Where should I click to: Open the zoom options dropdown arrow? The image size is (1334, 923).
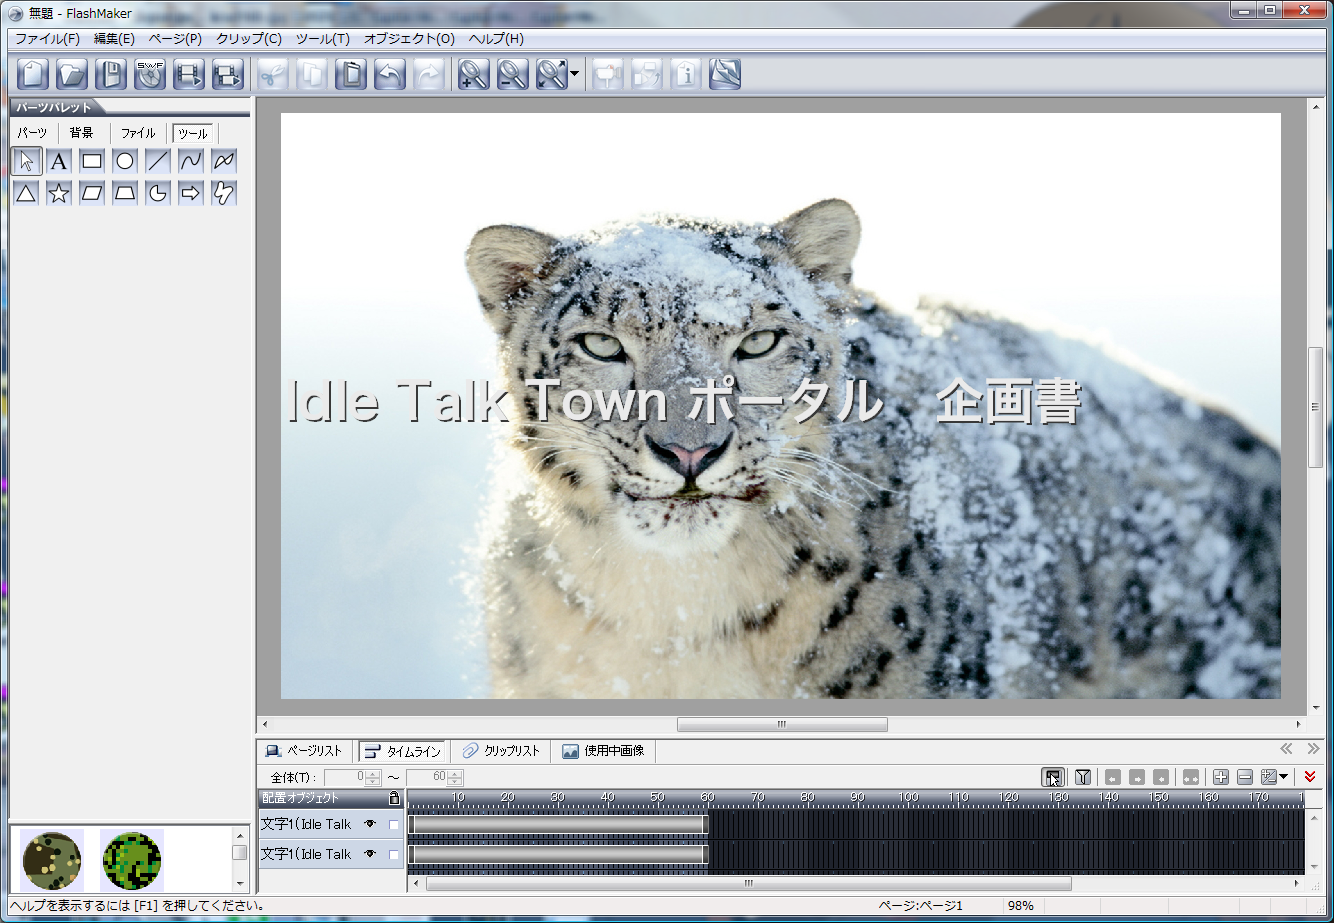(x=574, y=74)
